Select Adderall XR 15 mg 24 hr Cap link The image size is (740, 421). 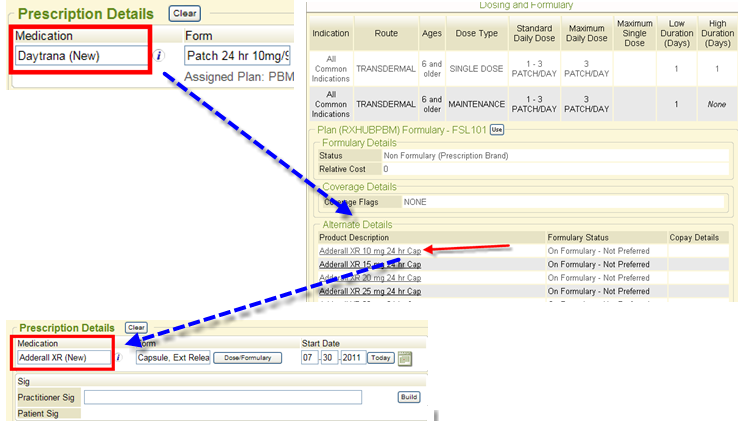(370, 264)
